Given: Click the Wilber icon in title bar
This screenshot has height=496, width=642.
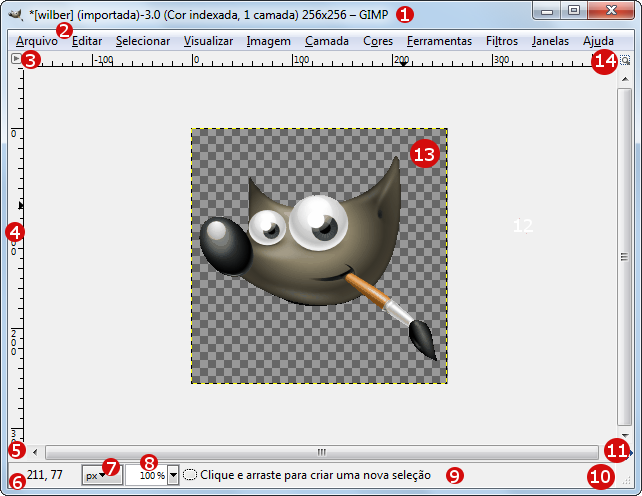Looking at the screenshot, I should (x=16, y=15).
